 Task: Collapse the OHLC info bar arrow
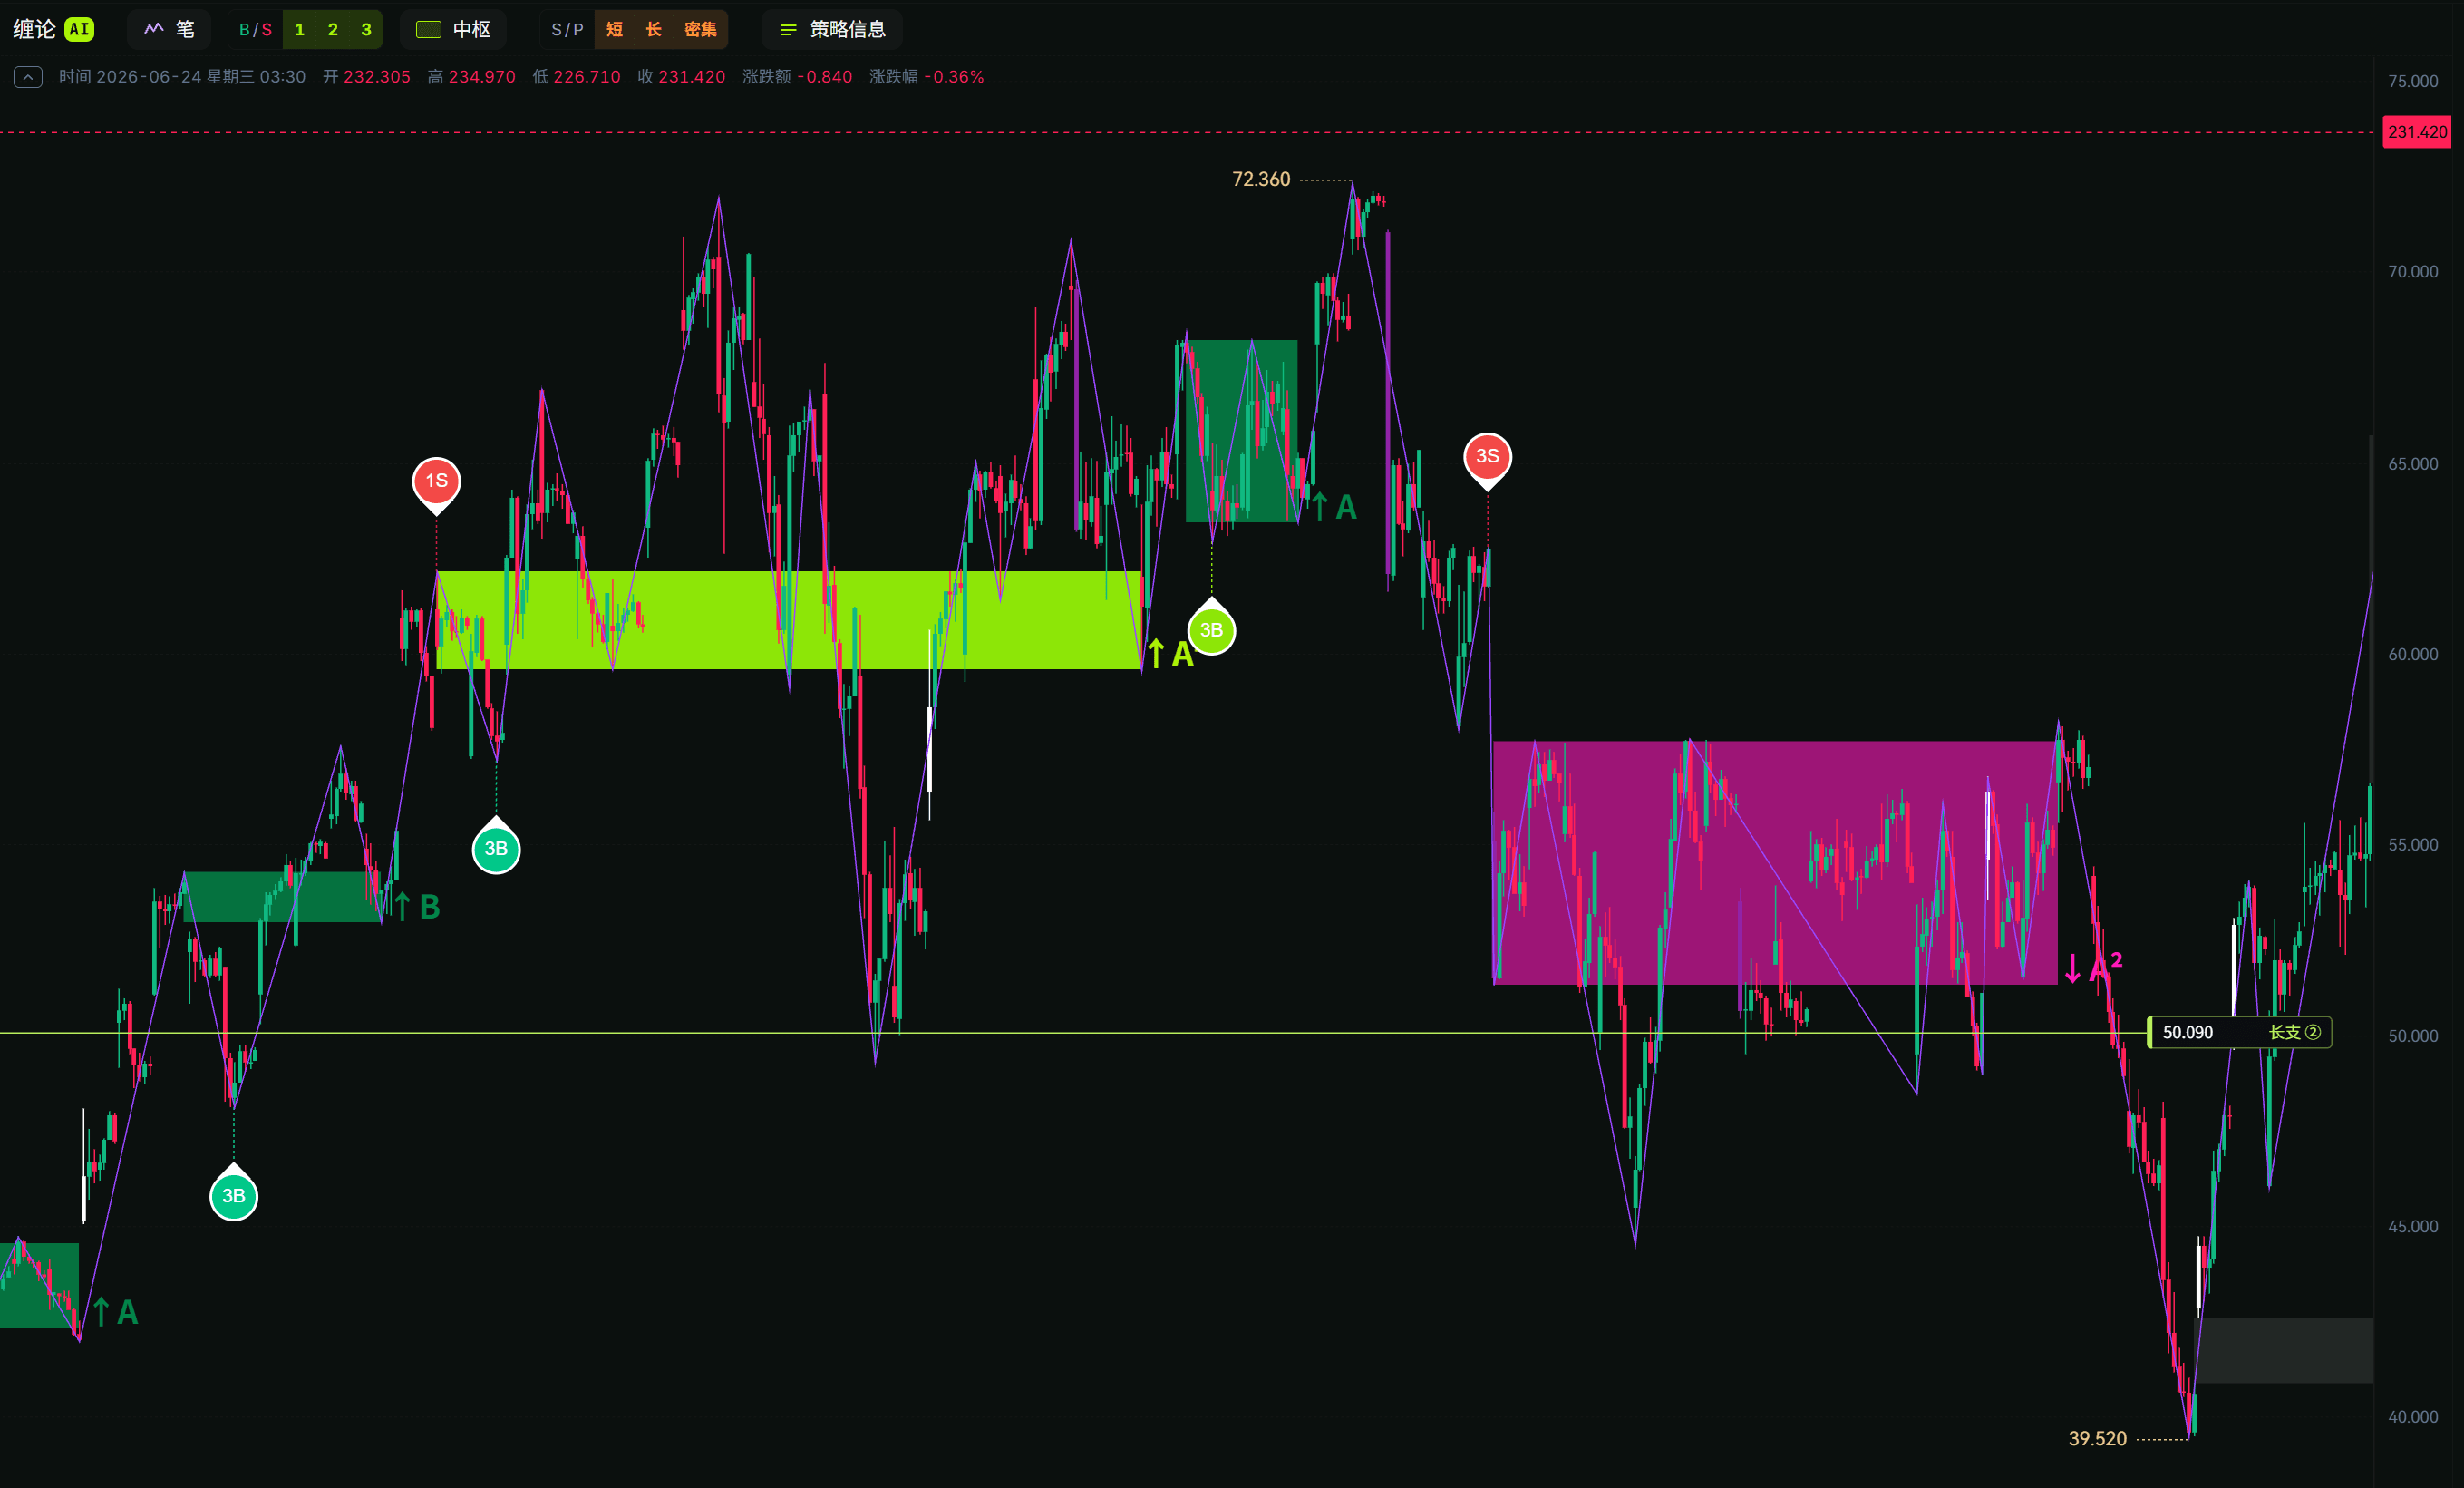click(x=28, y=77)
